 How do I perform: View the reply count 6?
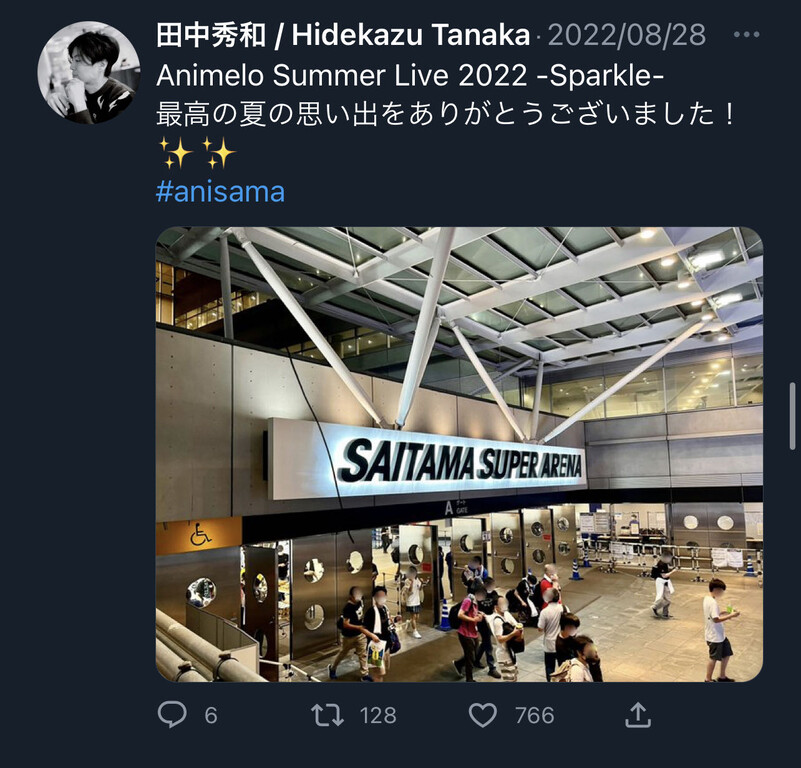tap(211, 715)
